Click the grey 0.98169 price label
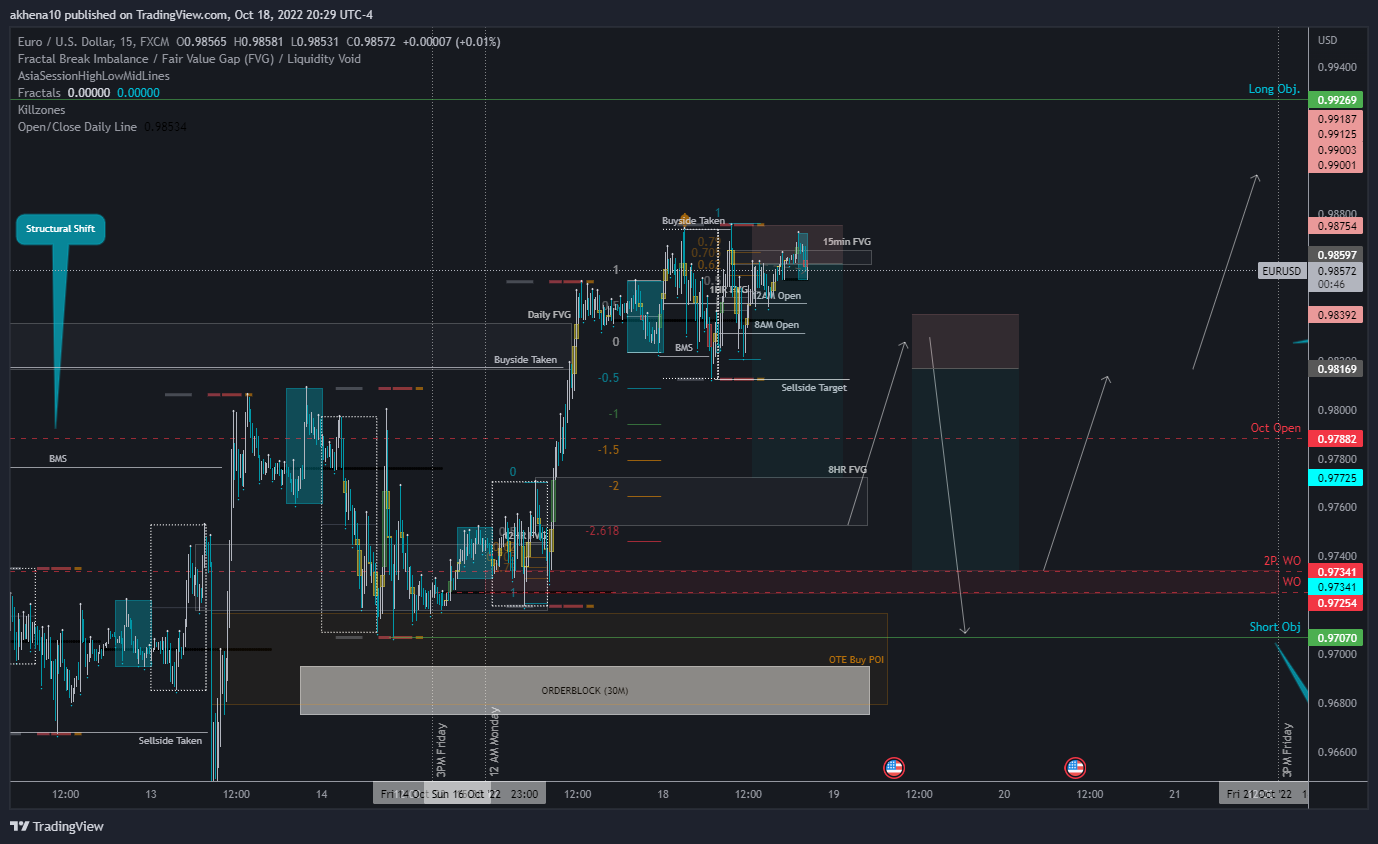Image resolution: width=1378 pixels, height=844 pixels. click(x=1336, y=369)
